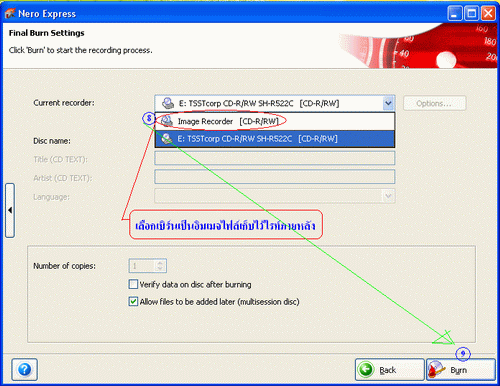Click the Title (CD TEXT) input field
The image size is (500, 386).
pos(275,158)
